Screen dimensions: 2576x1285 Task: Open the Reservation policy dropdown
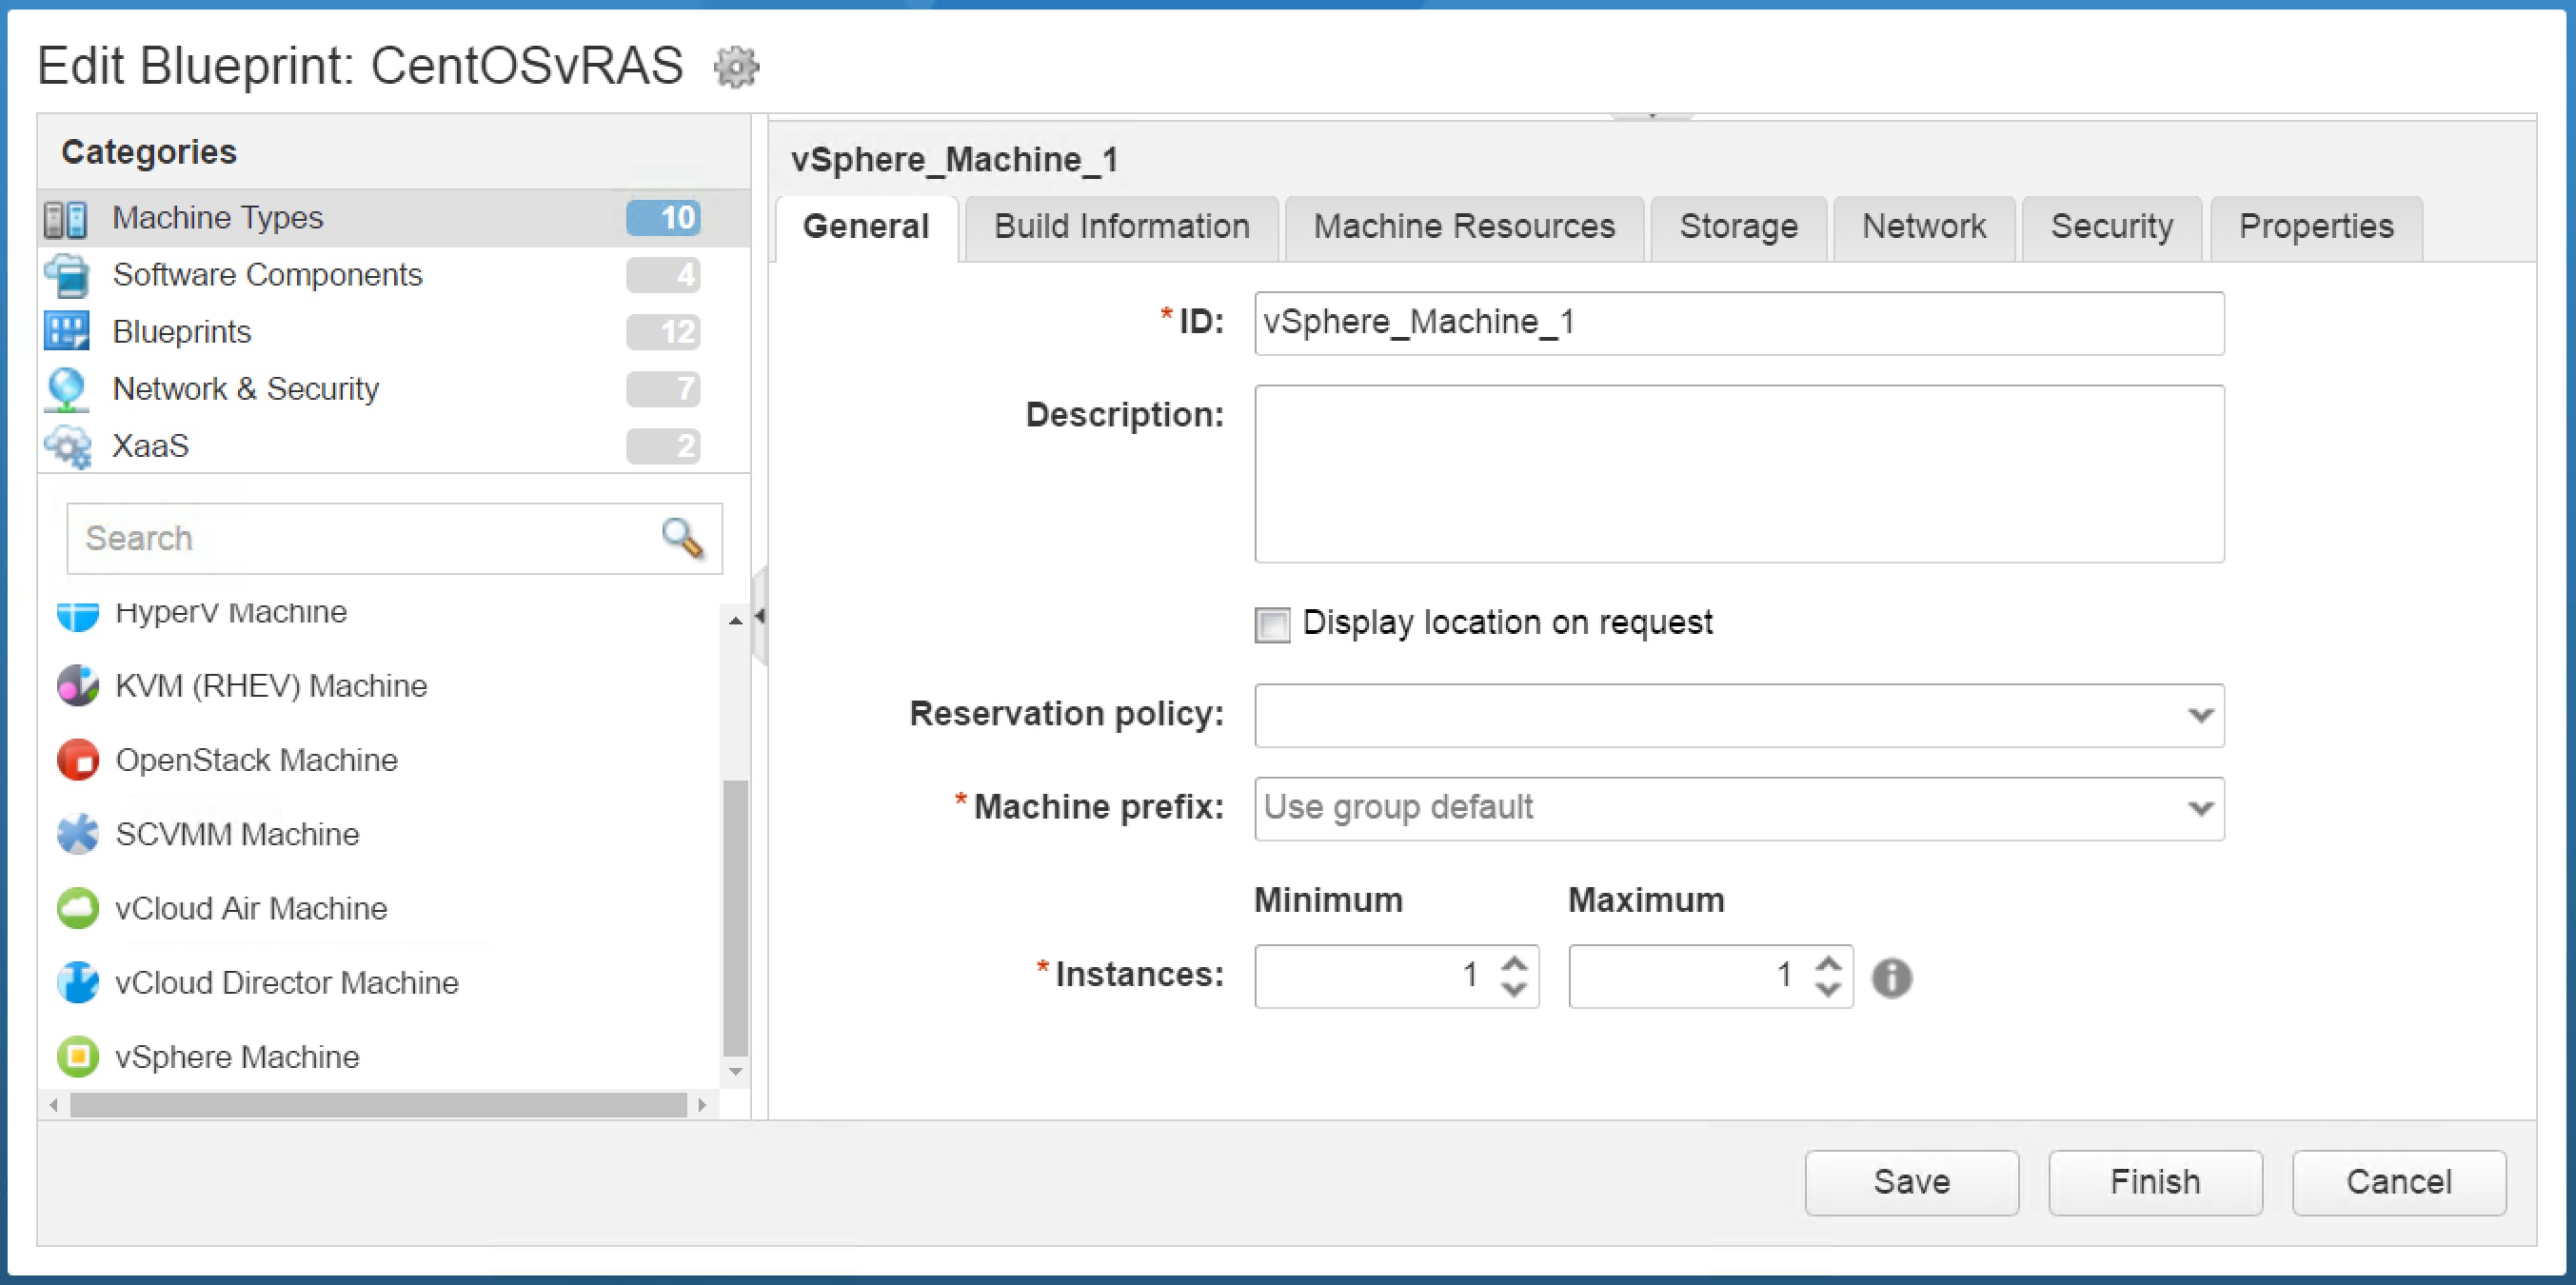coord(2200,715)
